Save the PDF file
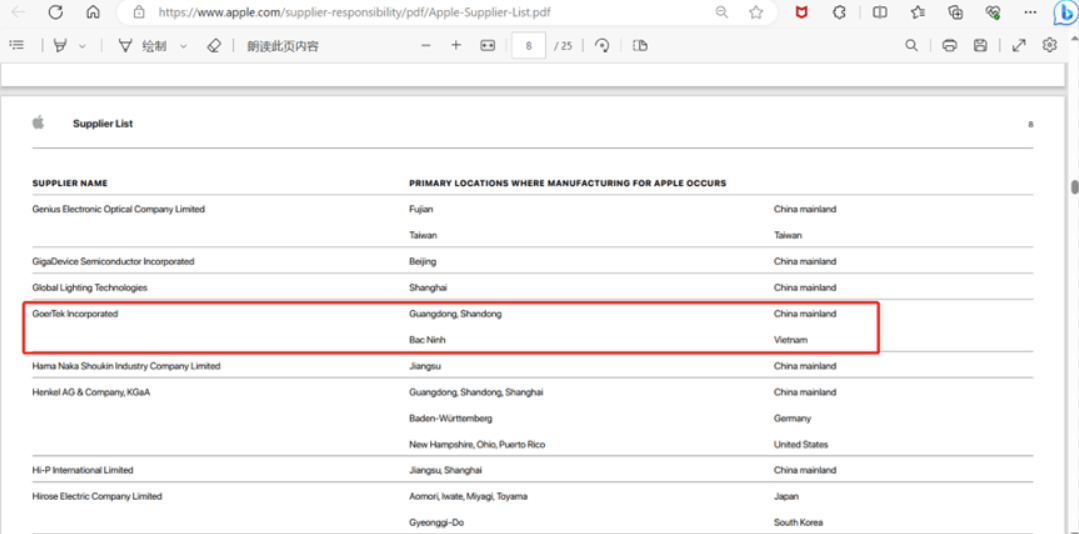 [980, 46]
